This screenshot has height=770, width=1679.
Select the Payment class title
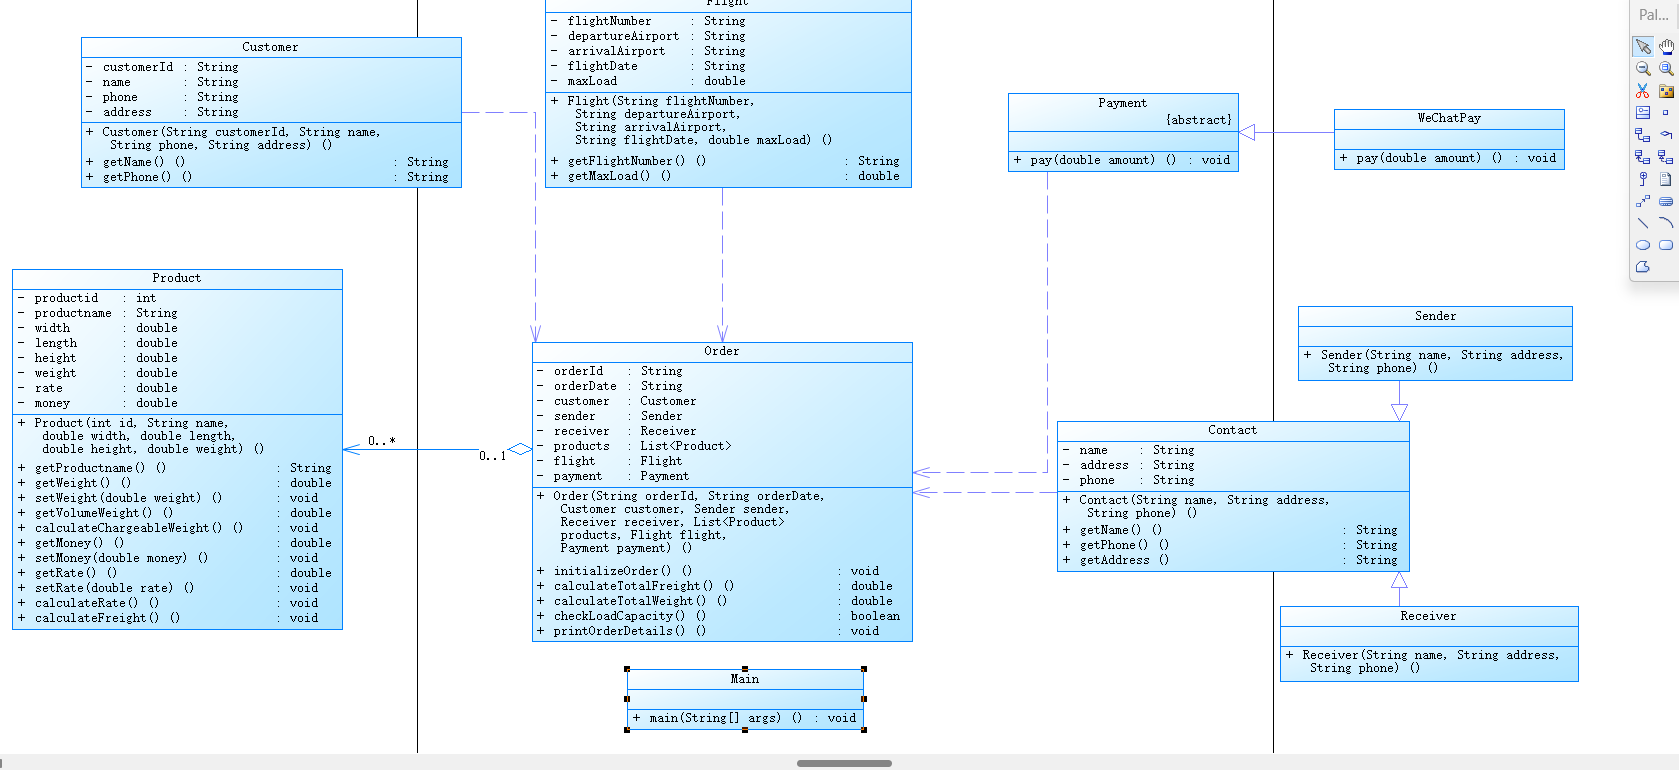click(x=1123, y=103)
